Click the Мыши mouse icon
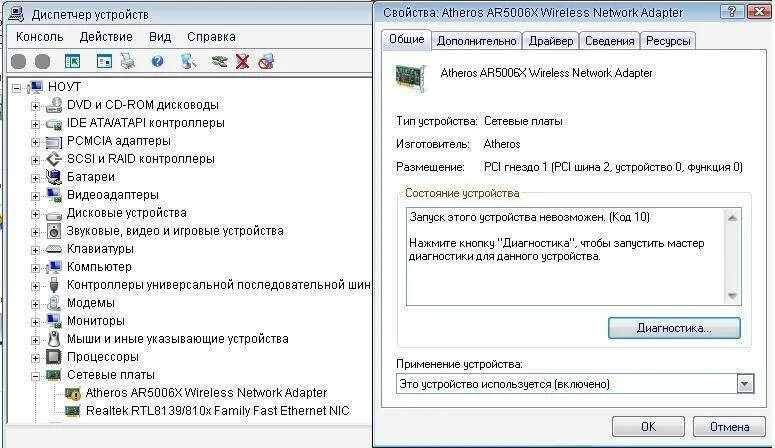Image resolution: width=775 pixels, height=448 pixels. coord(54,339)
